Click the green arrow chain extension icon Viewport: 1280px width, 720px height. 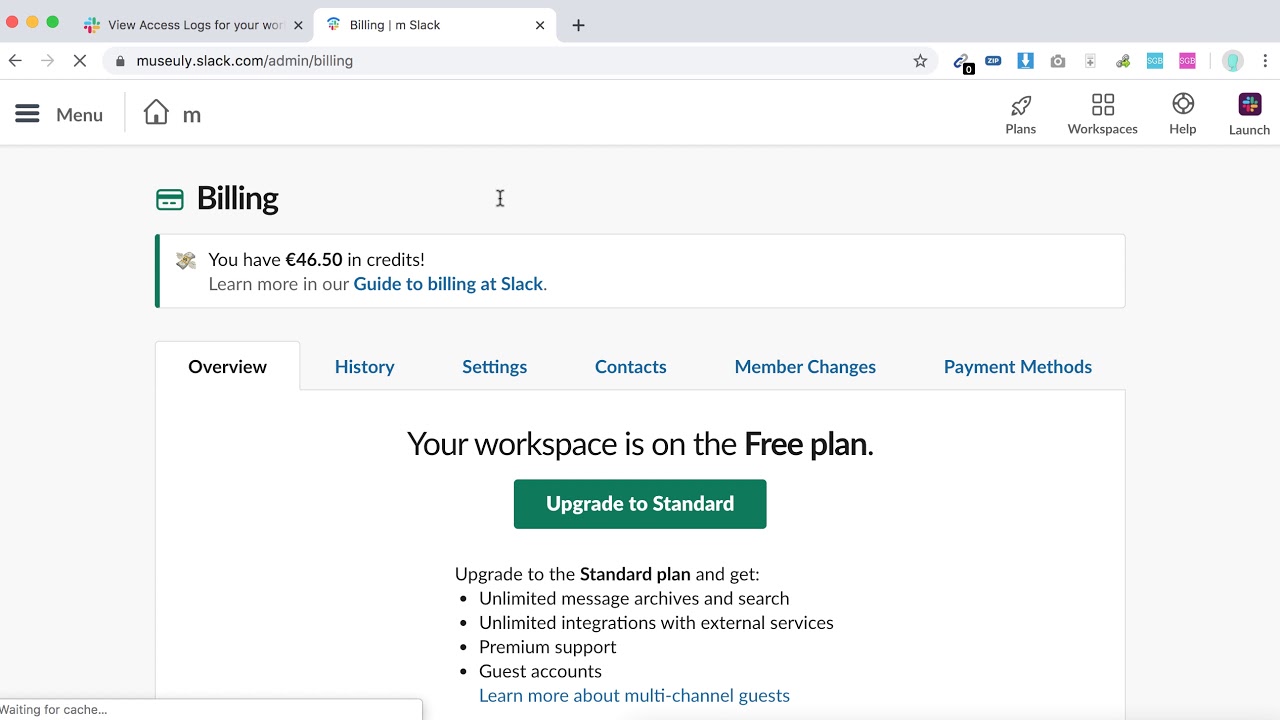pos(1123,61)
